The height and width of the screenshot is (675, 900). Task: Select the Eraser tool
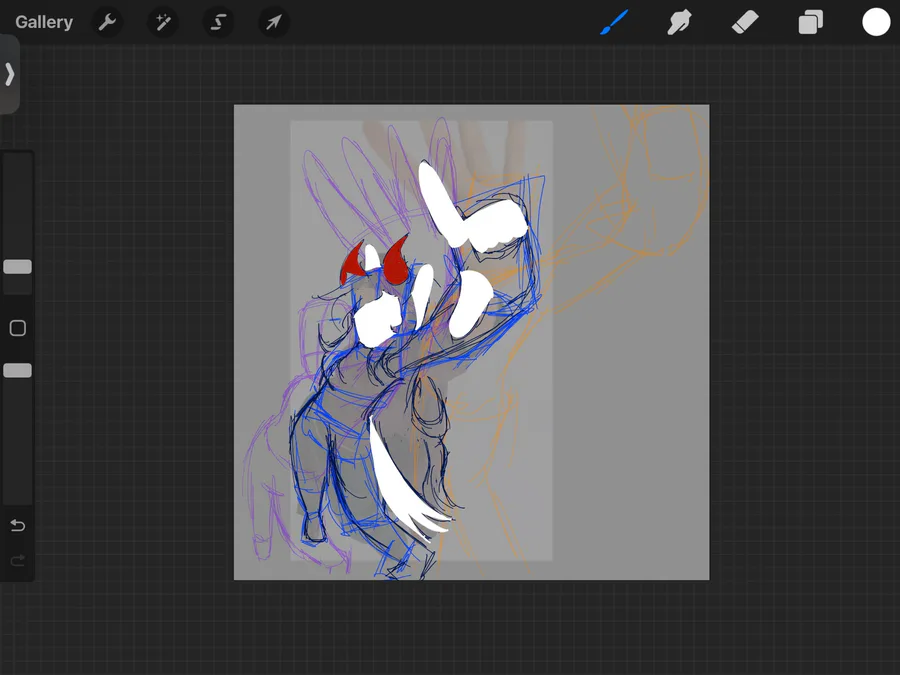coord(745,22)
